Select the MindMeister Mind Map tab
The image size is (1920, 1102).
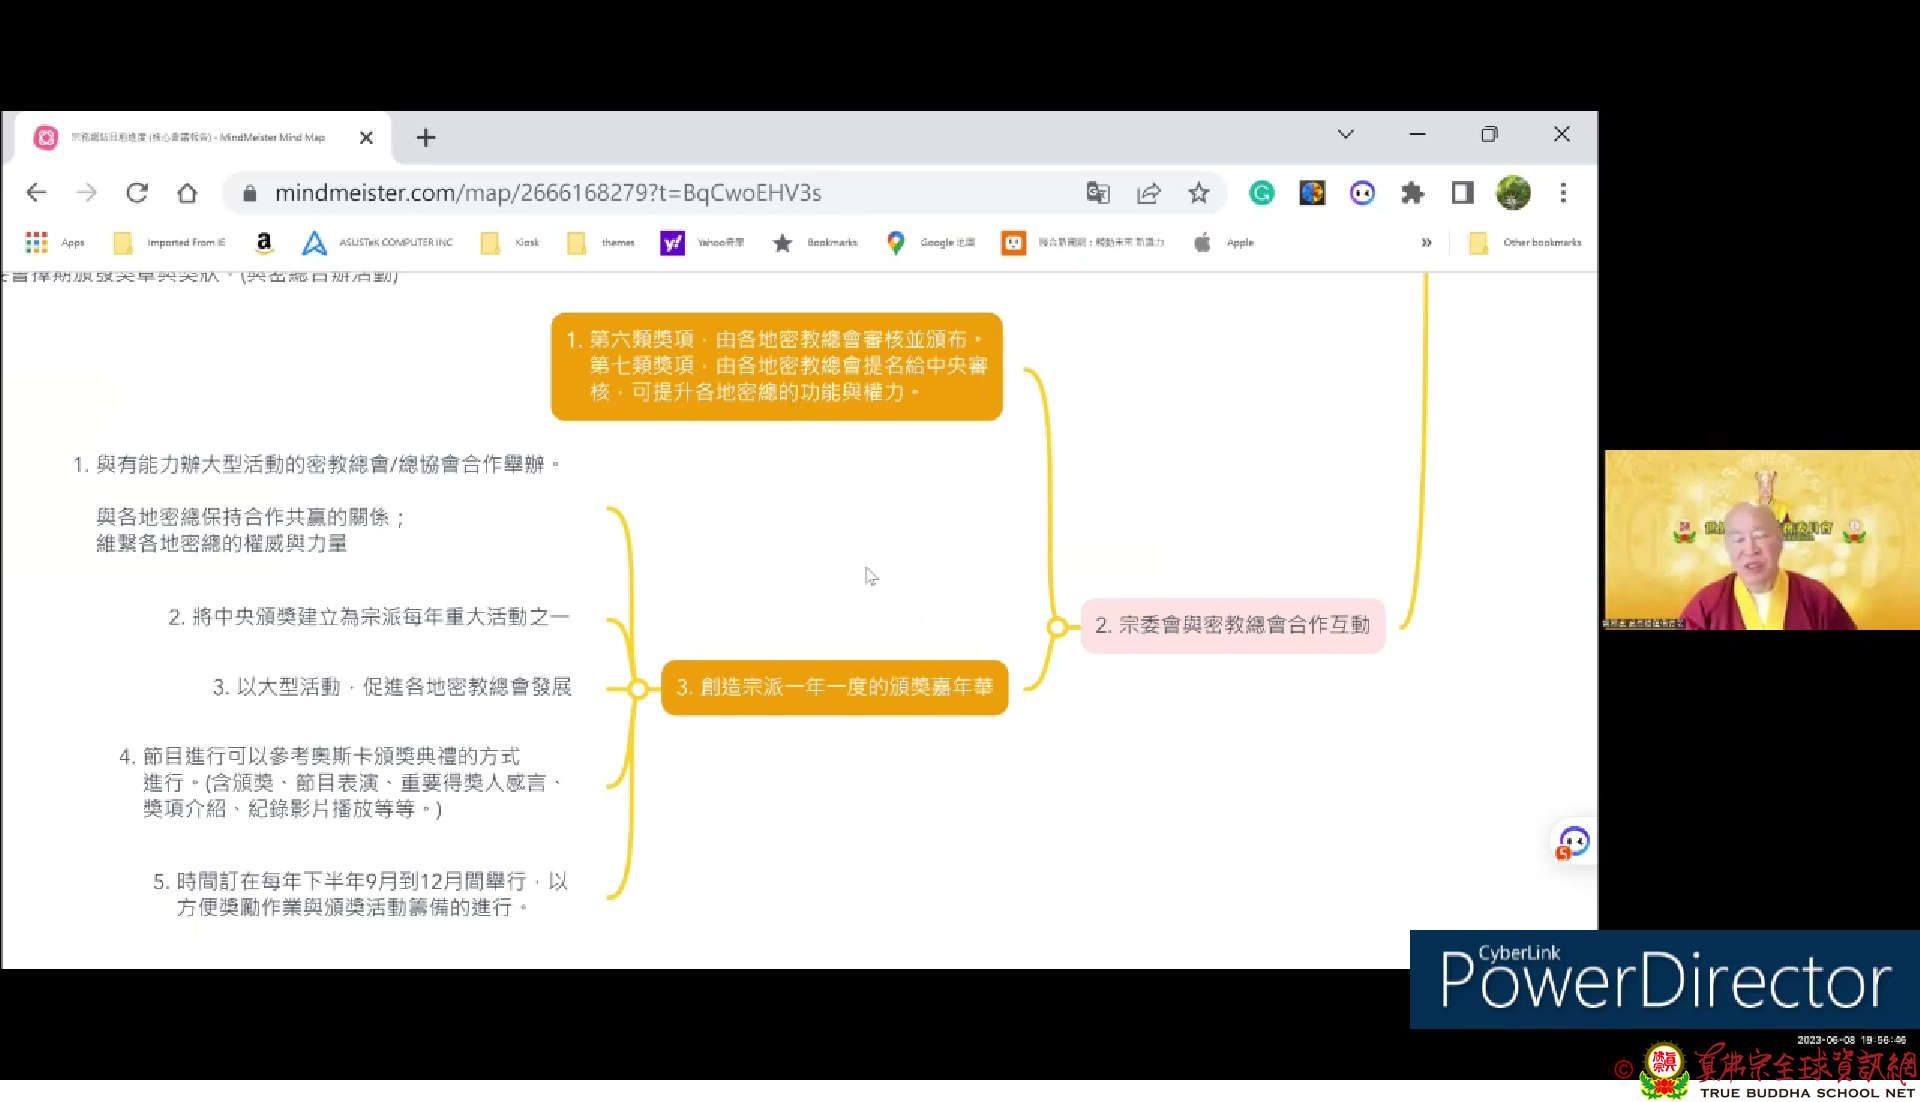(x=198, y=137)
